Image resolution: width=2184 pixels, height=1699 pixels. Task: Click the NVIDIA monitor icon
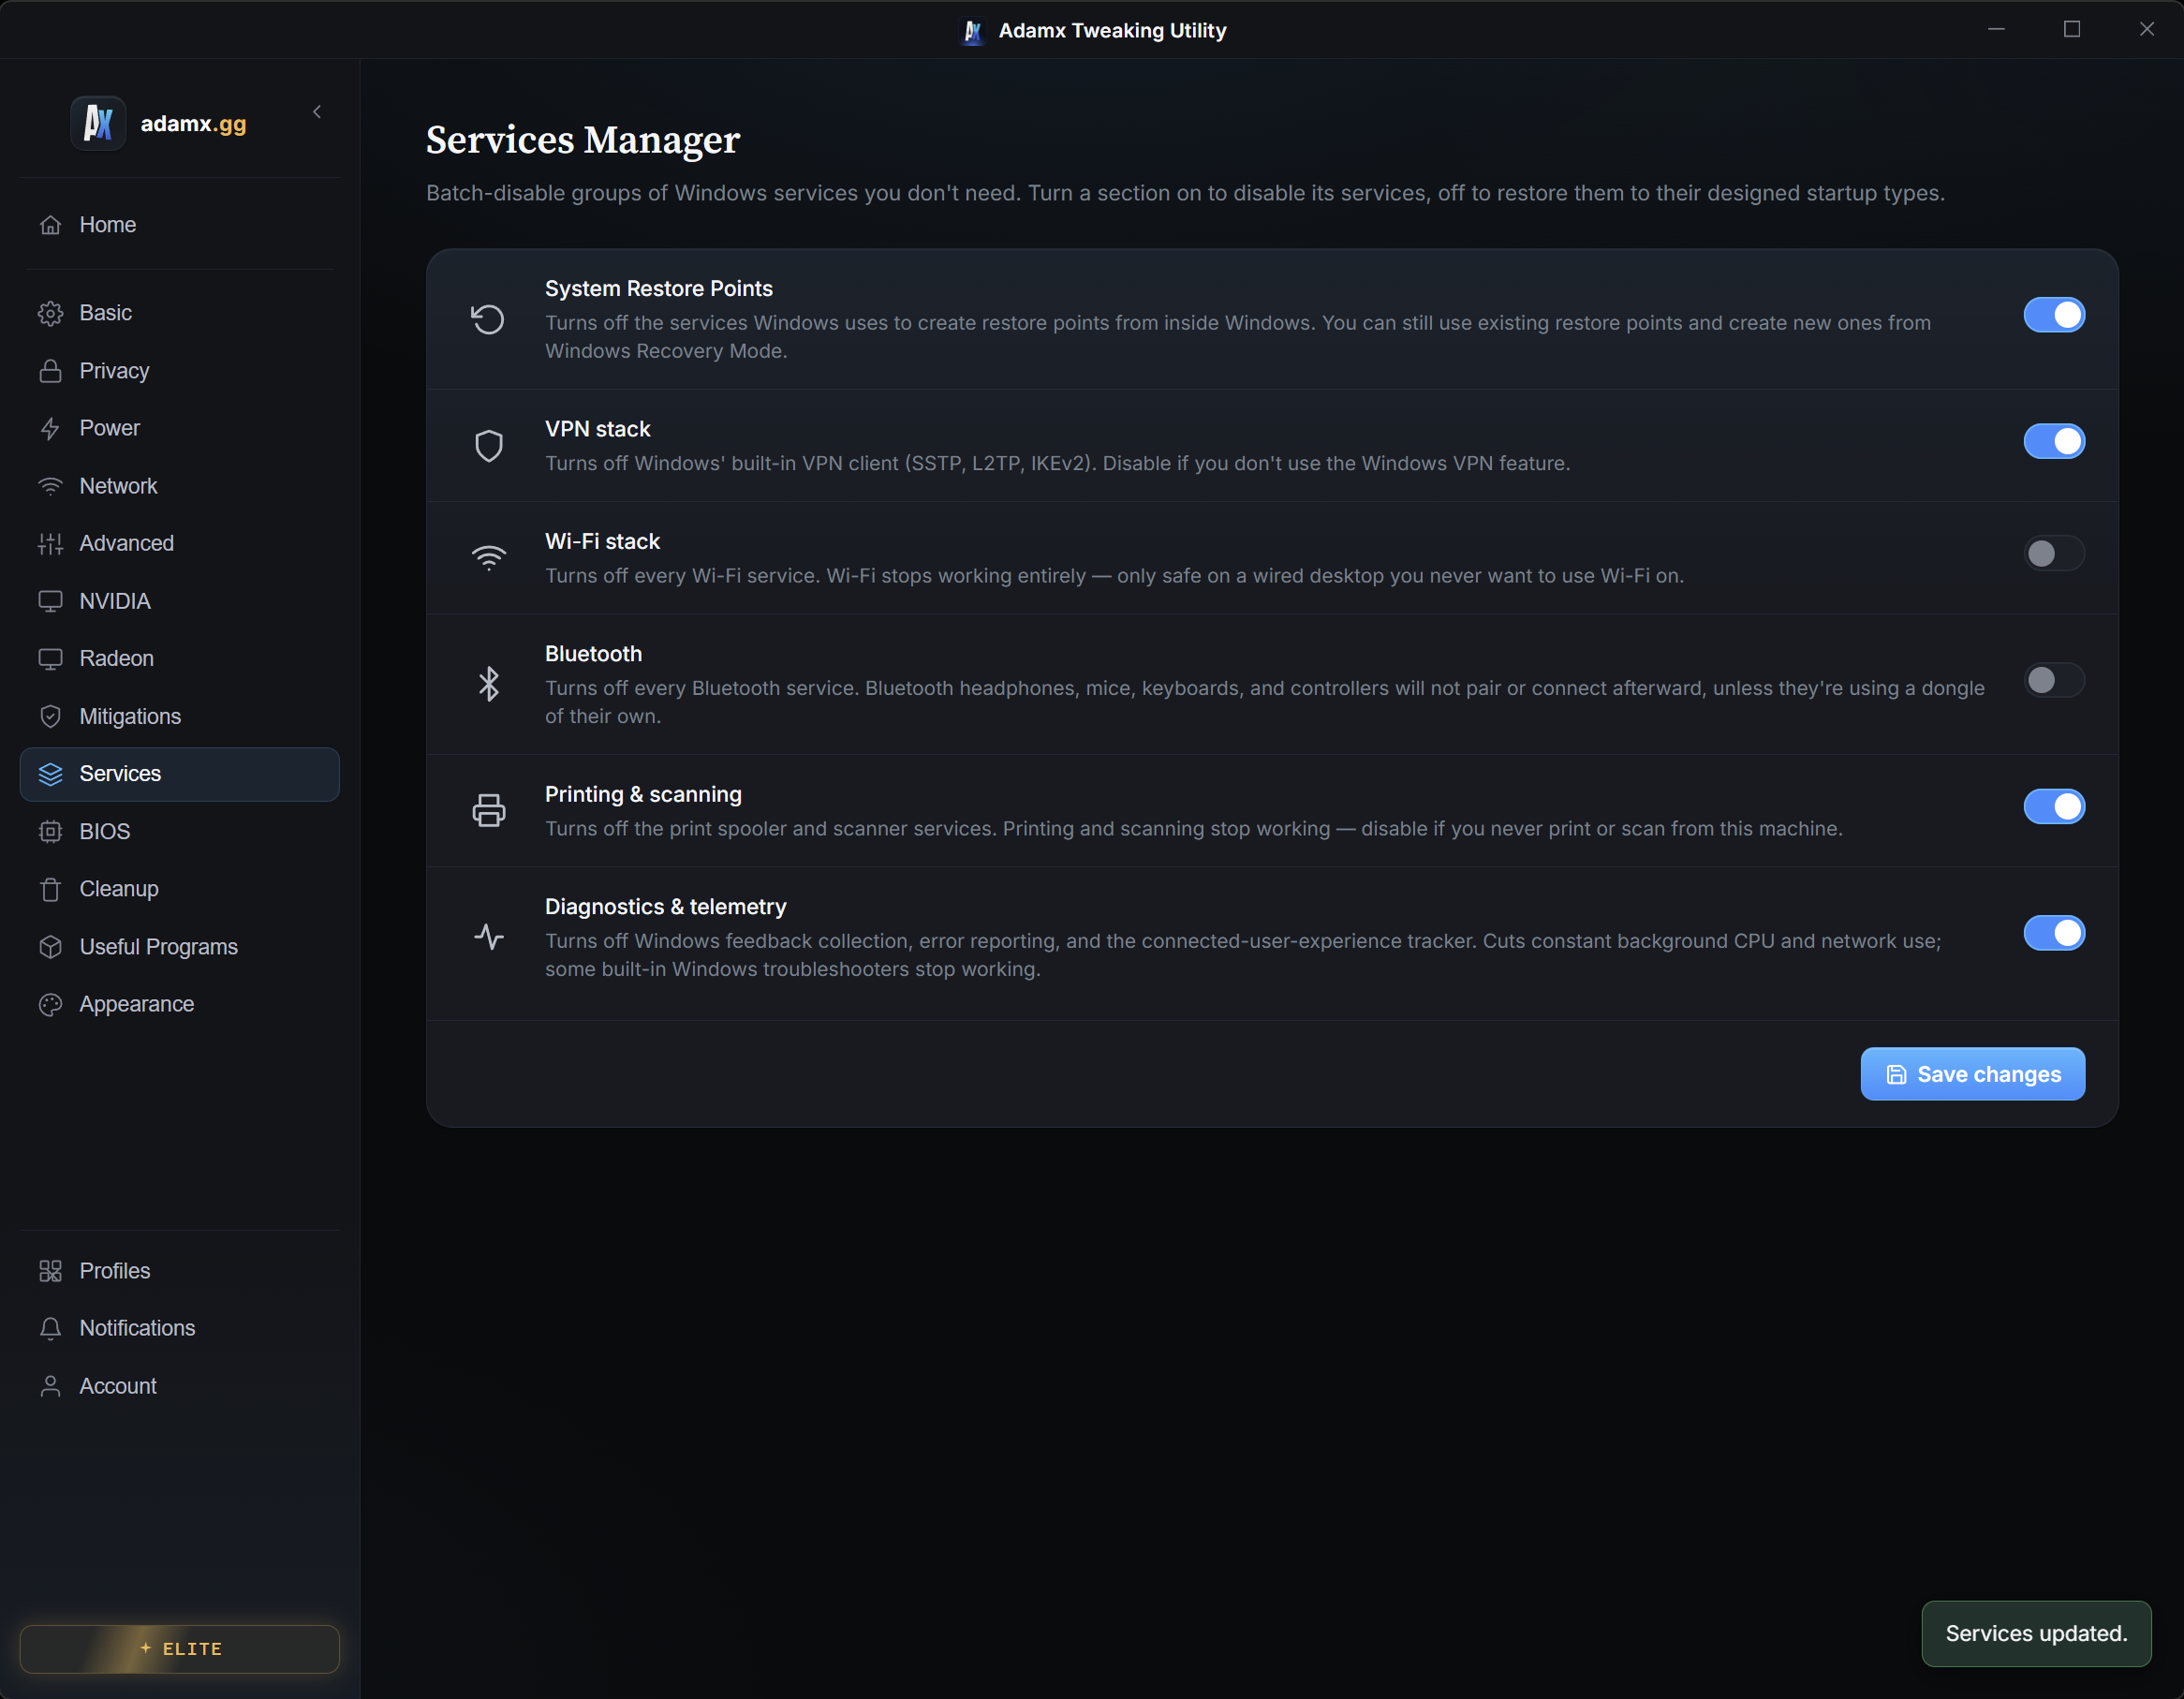point(50,601)
